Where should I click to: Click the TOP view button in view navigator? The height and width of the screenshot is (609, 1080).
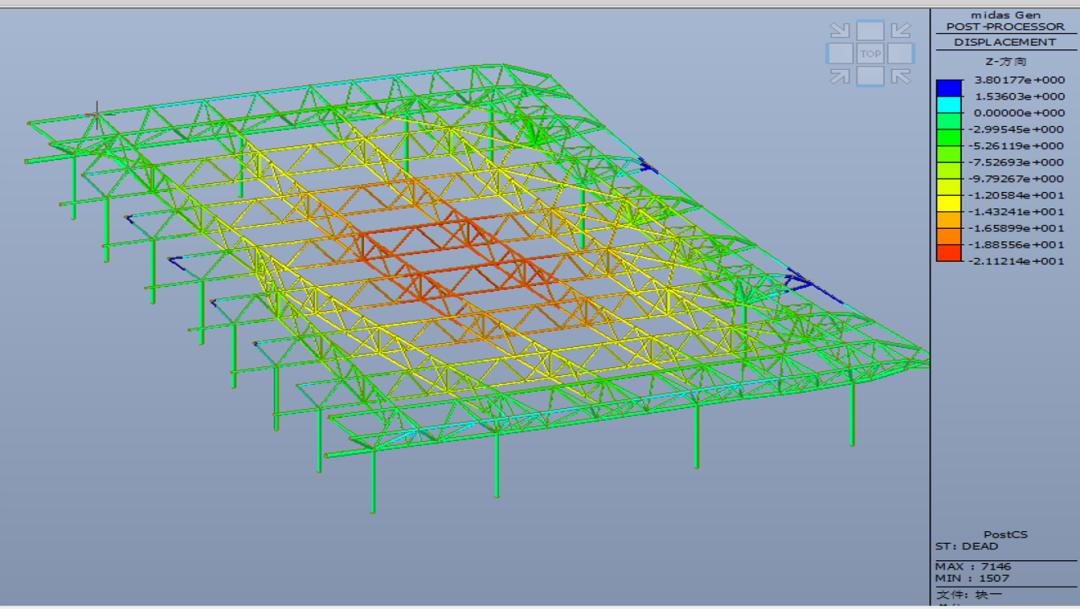click(870, 54)
